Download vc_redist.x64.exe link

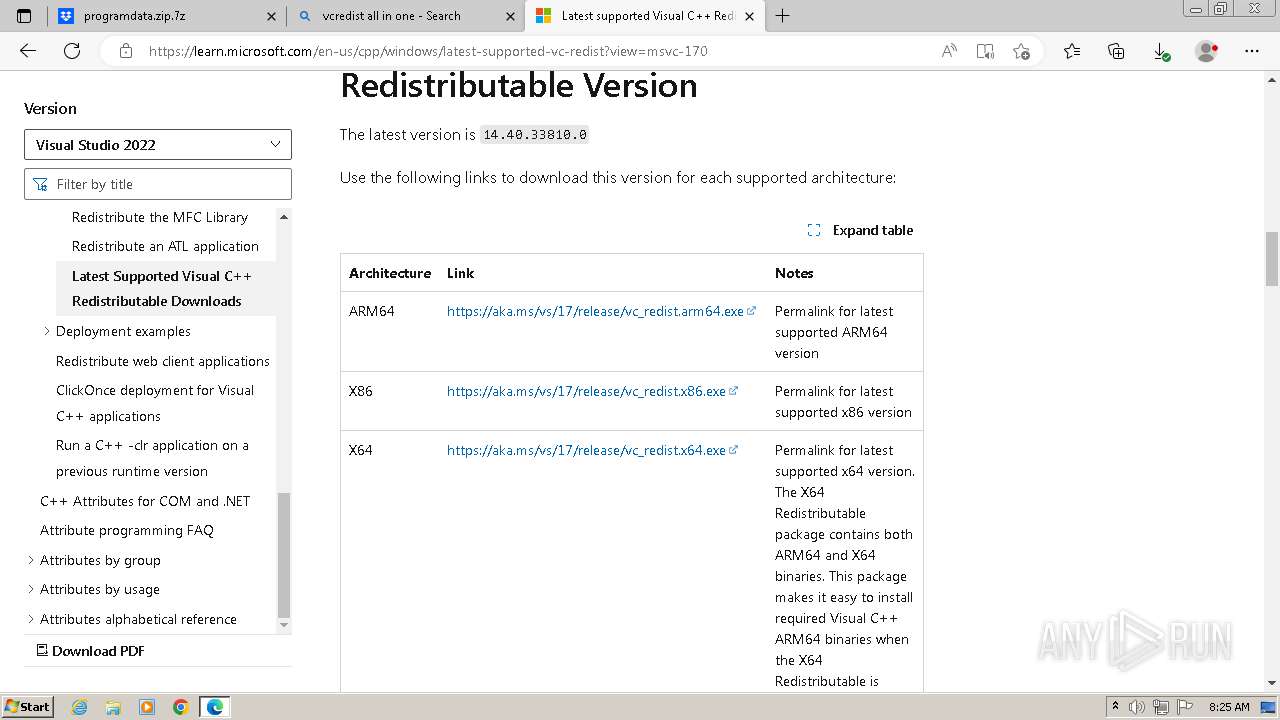pos(592,450)
